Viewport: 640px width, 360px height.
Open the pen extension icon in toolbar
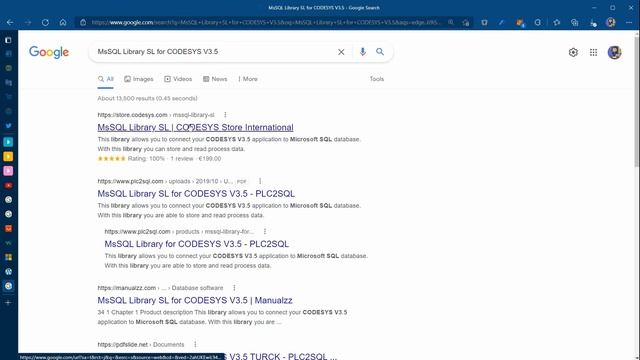[502, 22]
